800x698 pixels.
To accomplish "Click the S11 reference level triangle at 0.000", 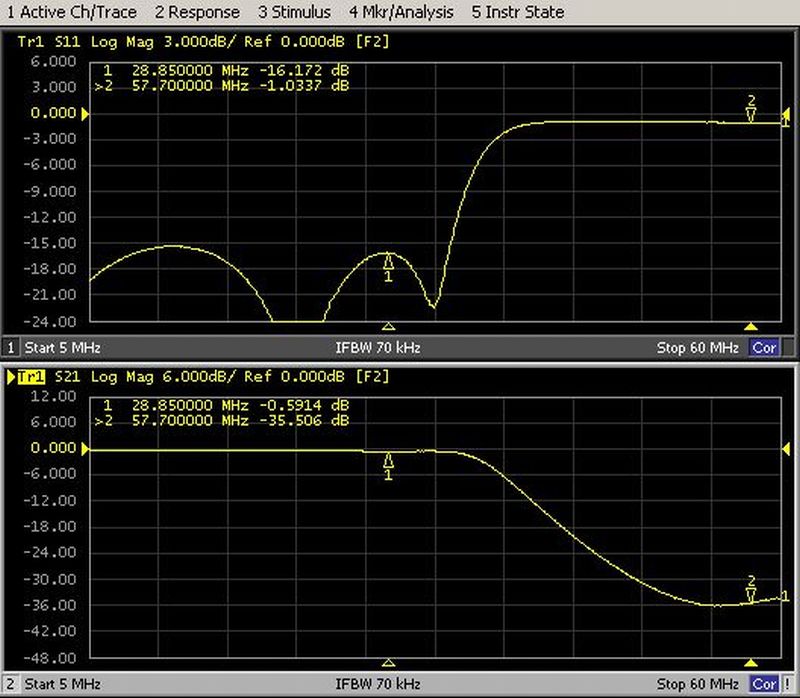I will coord(85,114).
